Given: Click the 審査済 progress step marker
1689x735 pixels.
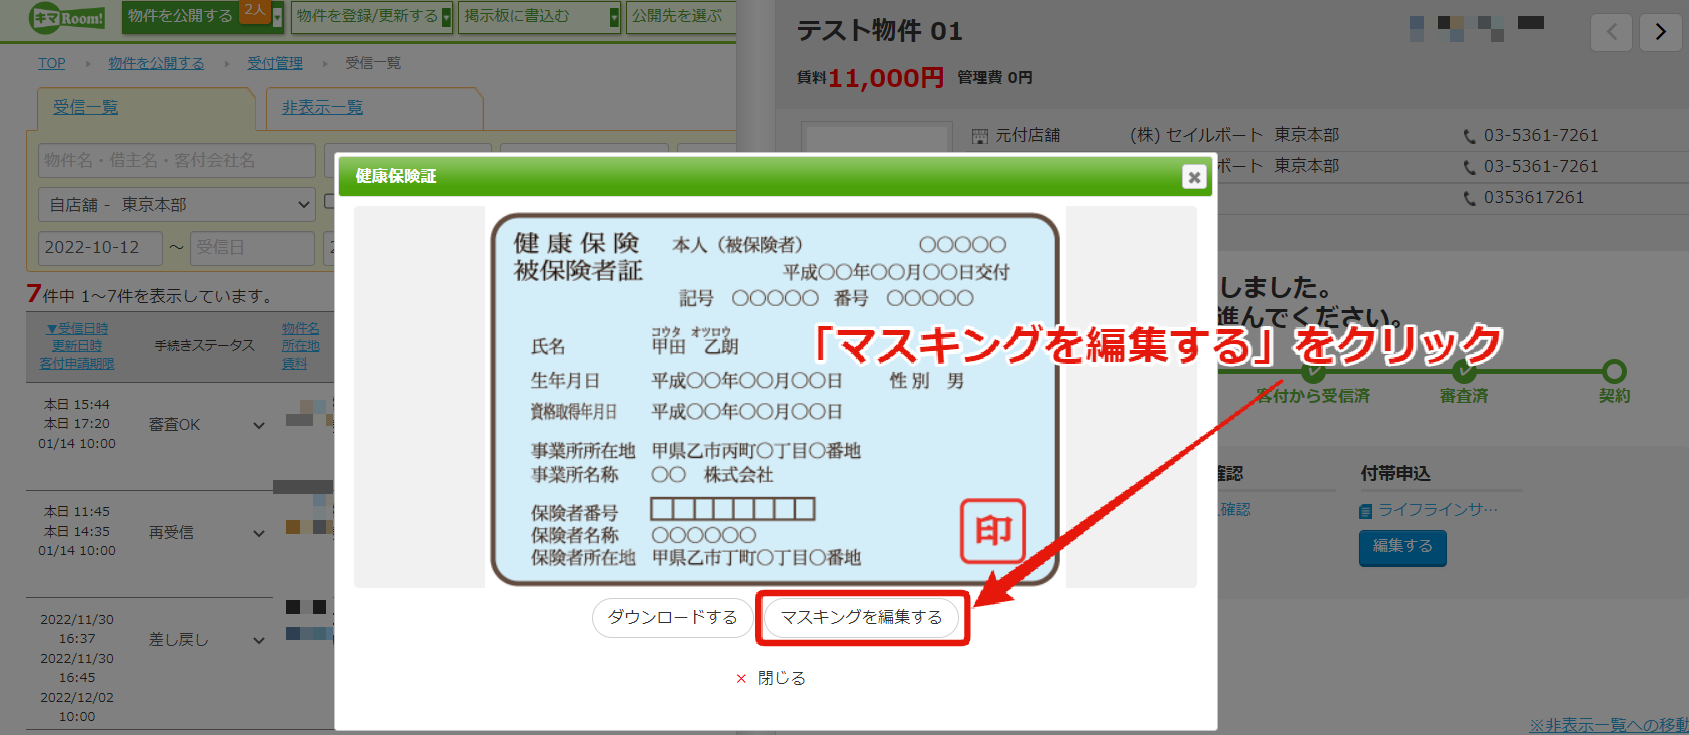Looking at the screenshot, I should (x=1464, y=371).
